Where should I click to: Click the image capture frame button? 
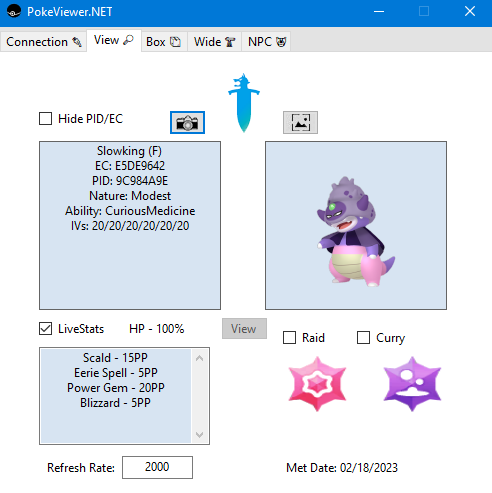point(300,123)
